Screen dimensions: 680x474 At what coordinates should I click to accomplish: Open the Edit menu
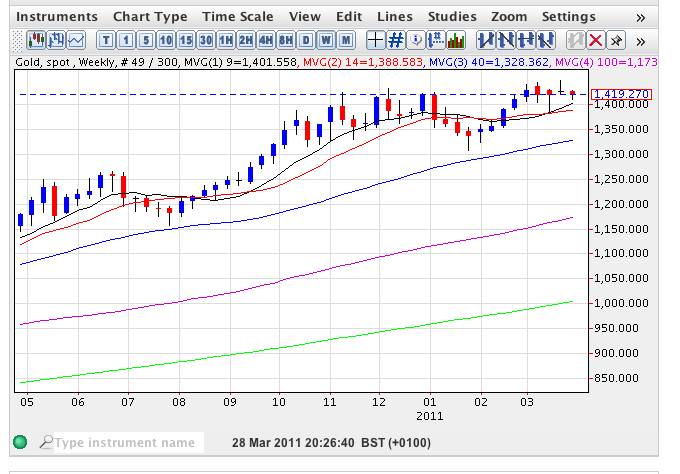pyautogui.click(x=349, y=17)
